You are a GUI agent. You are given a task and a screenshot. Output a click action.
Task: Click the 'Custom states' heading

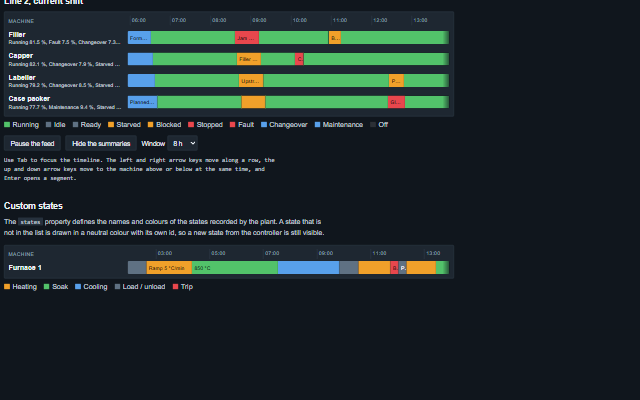tap(33, 206)
